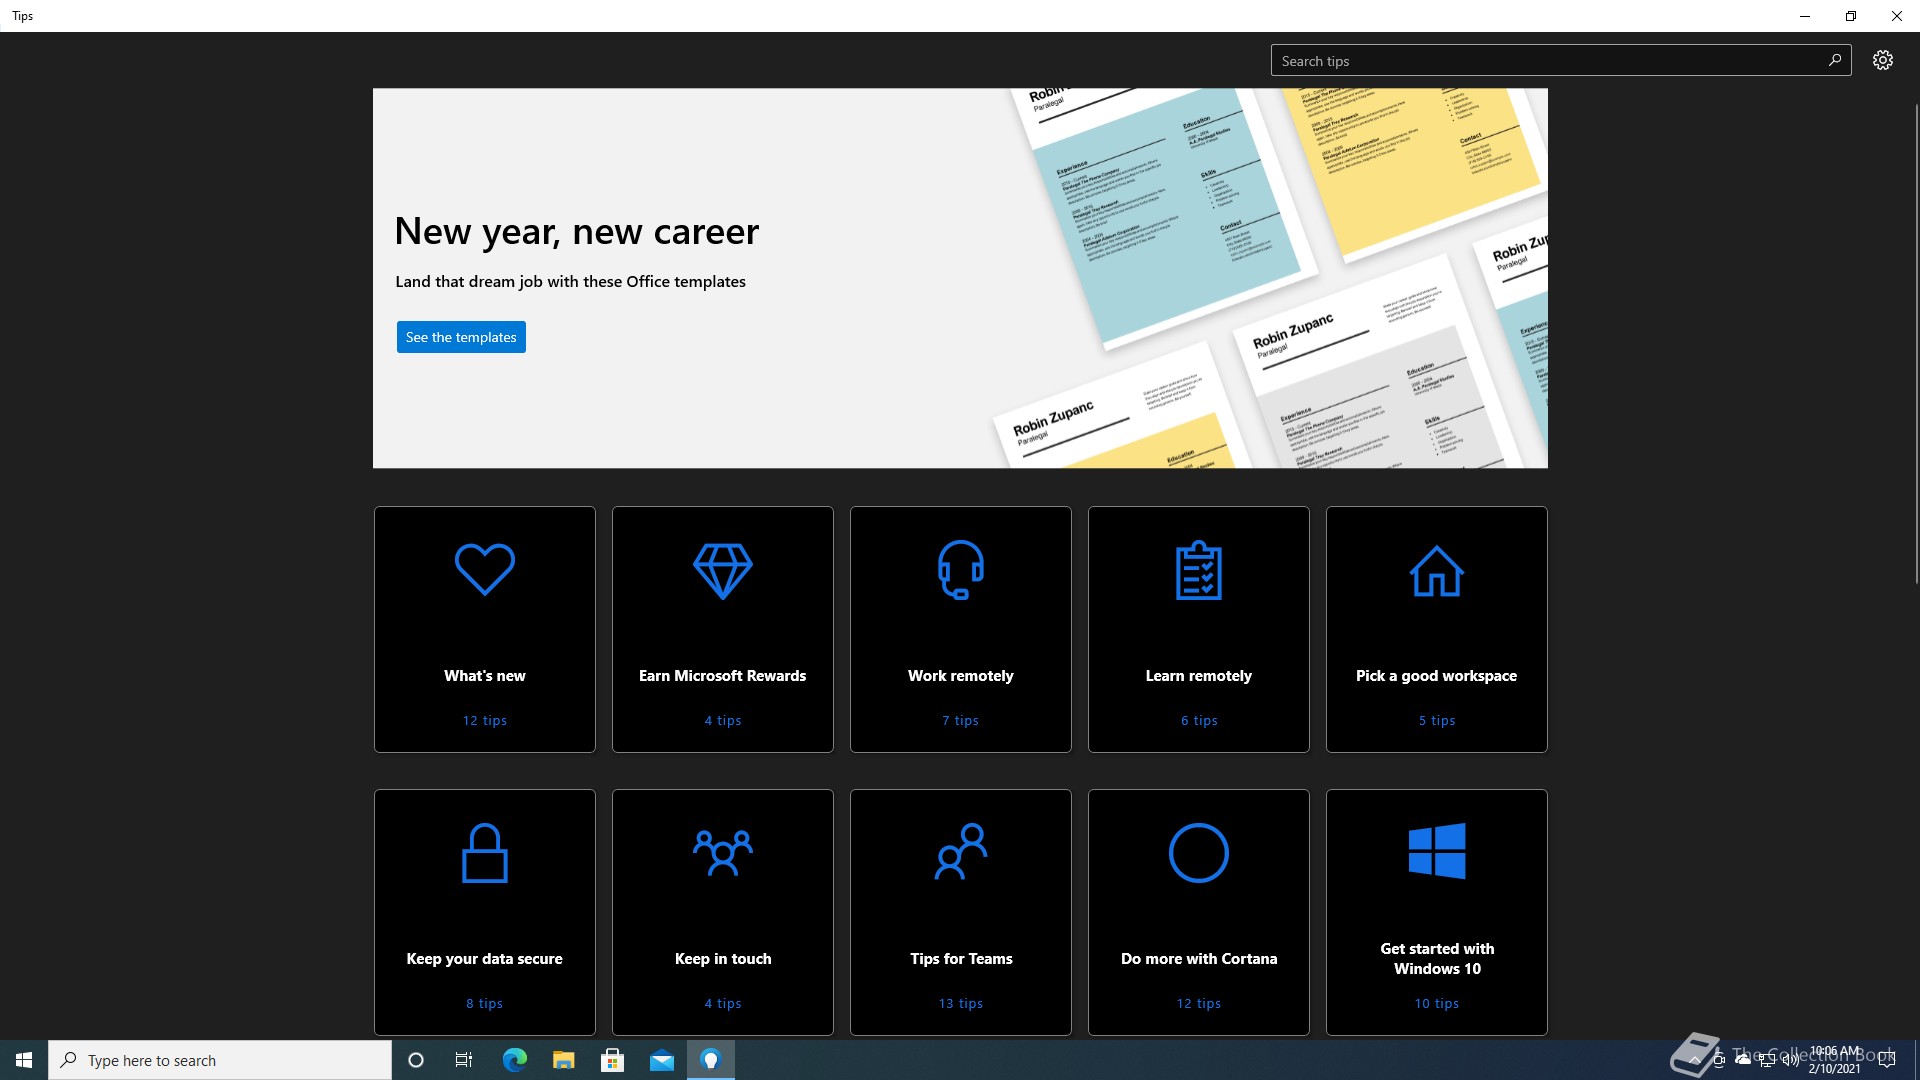Open the Microsoft Rewards diamond icon
This screenshot has height=1080, width=1920.
[x=723, y=571]
